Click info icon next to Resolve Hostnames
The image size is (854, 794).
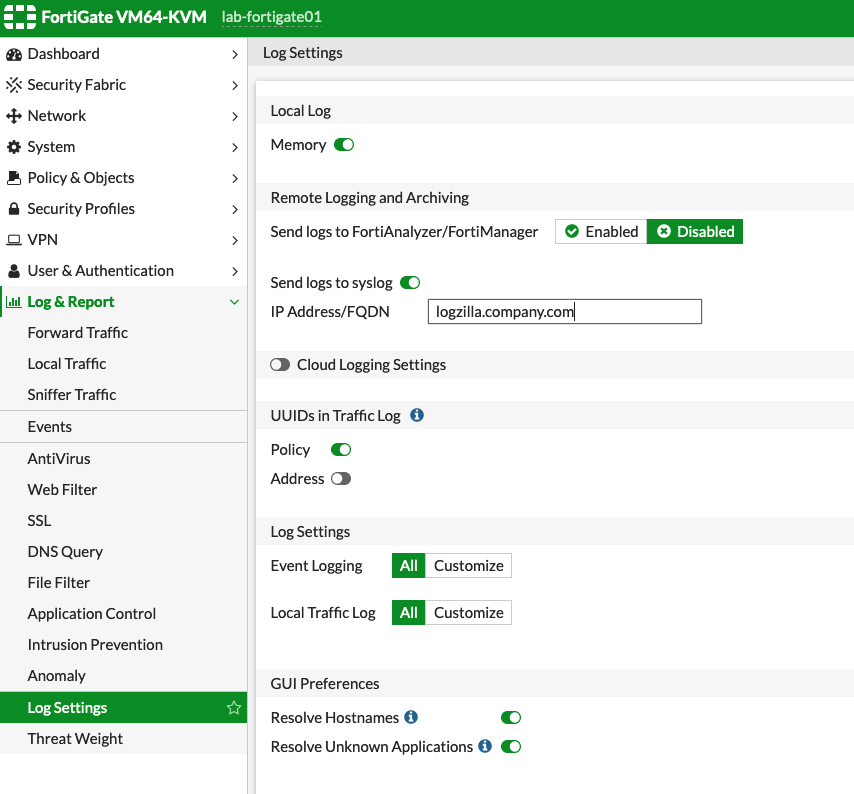(411, 717)
